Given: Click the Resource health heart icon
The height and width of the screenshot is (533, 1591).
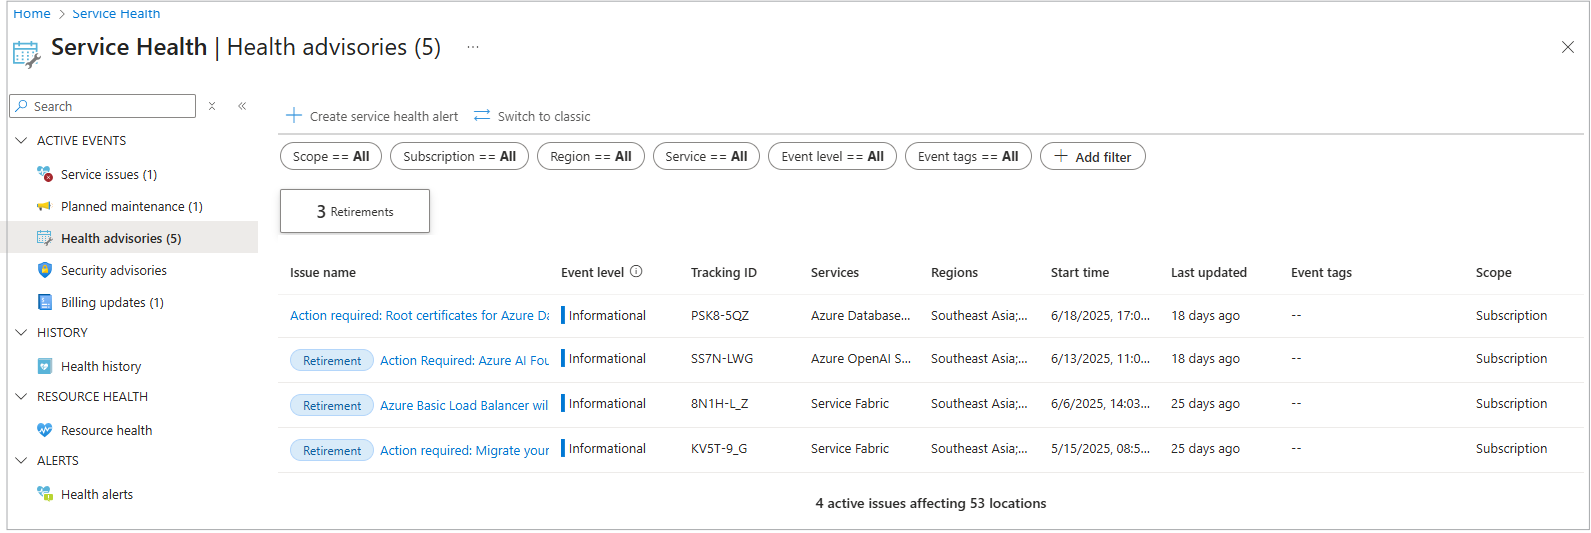Looking at the screenshot, I should tap(44, 430).
